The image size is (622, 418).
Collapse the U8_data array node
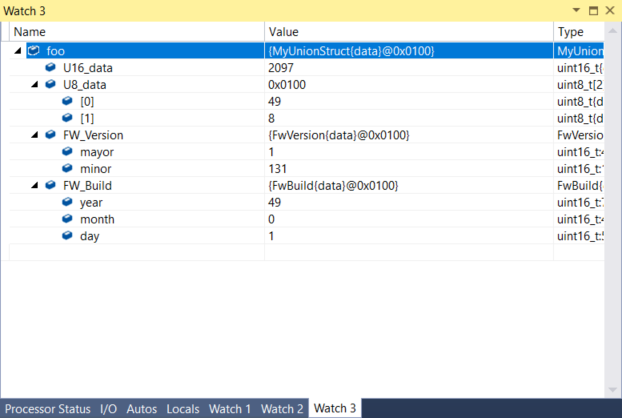point(35,84)
